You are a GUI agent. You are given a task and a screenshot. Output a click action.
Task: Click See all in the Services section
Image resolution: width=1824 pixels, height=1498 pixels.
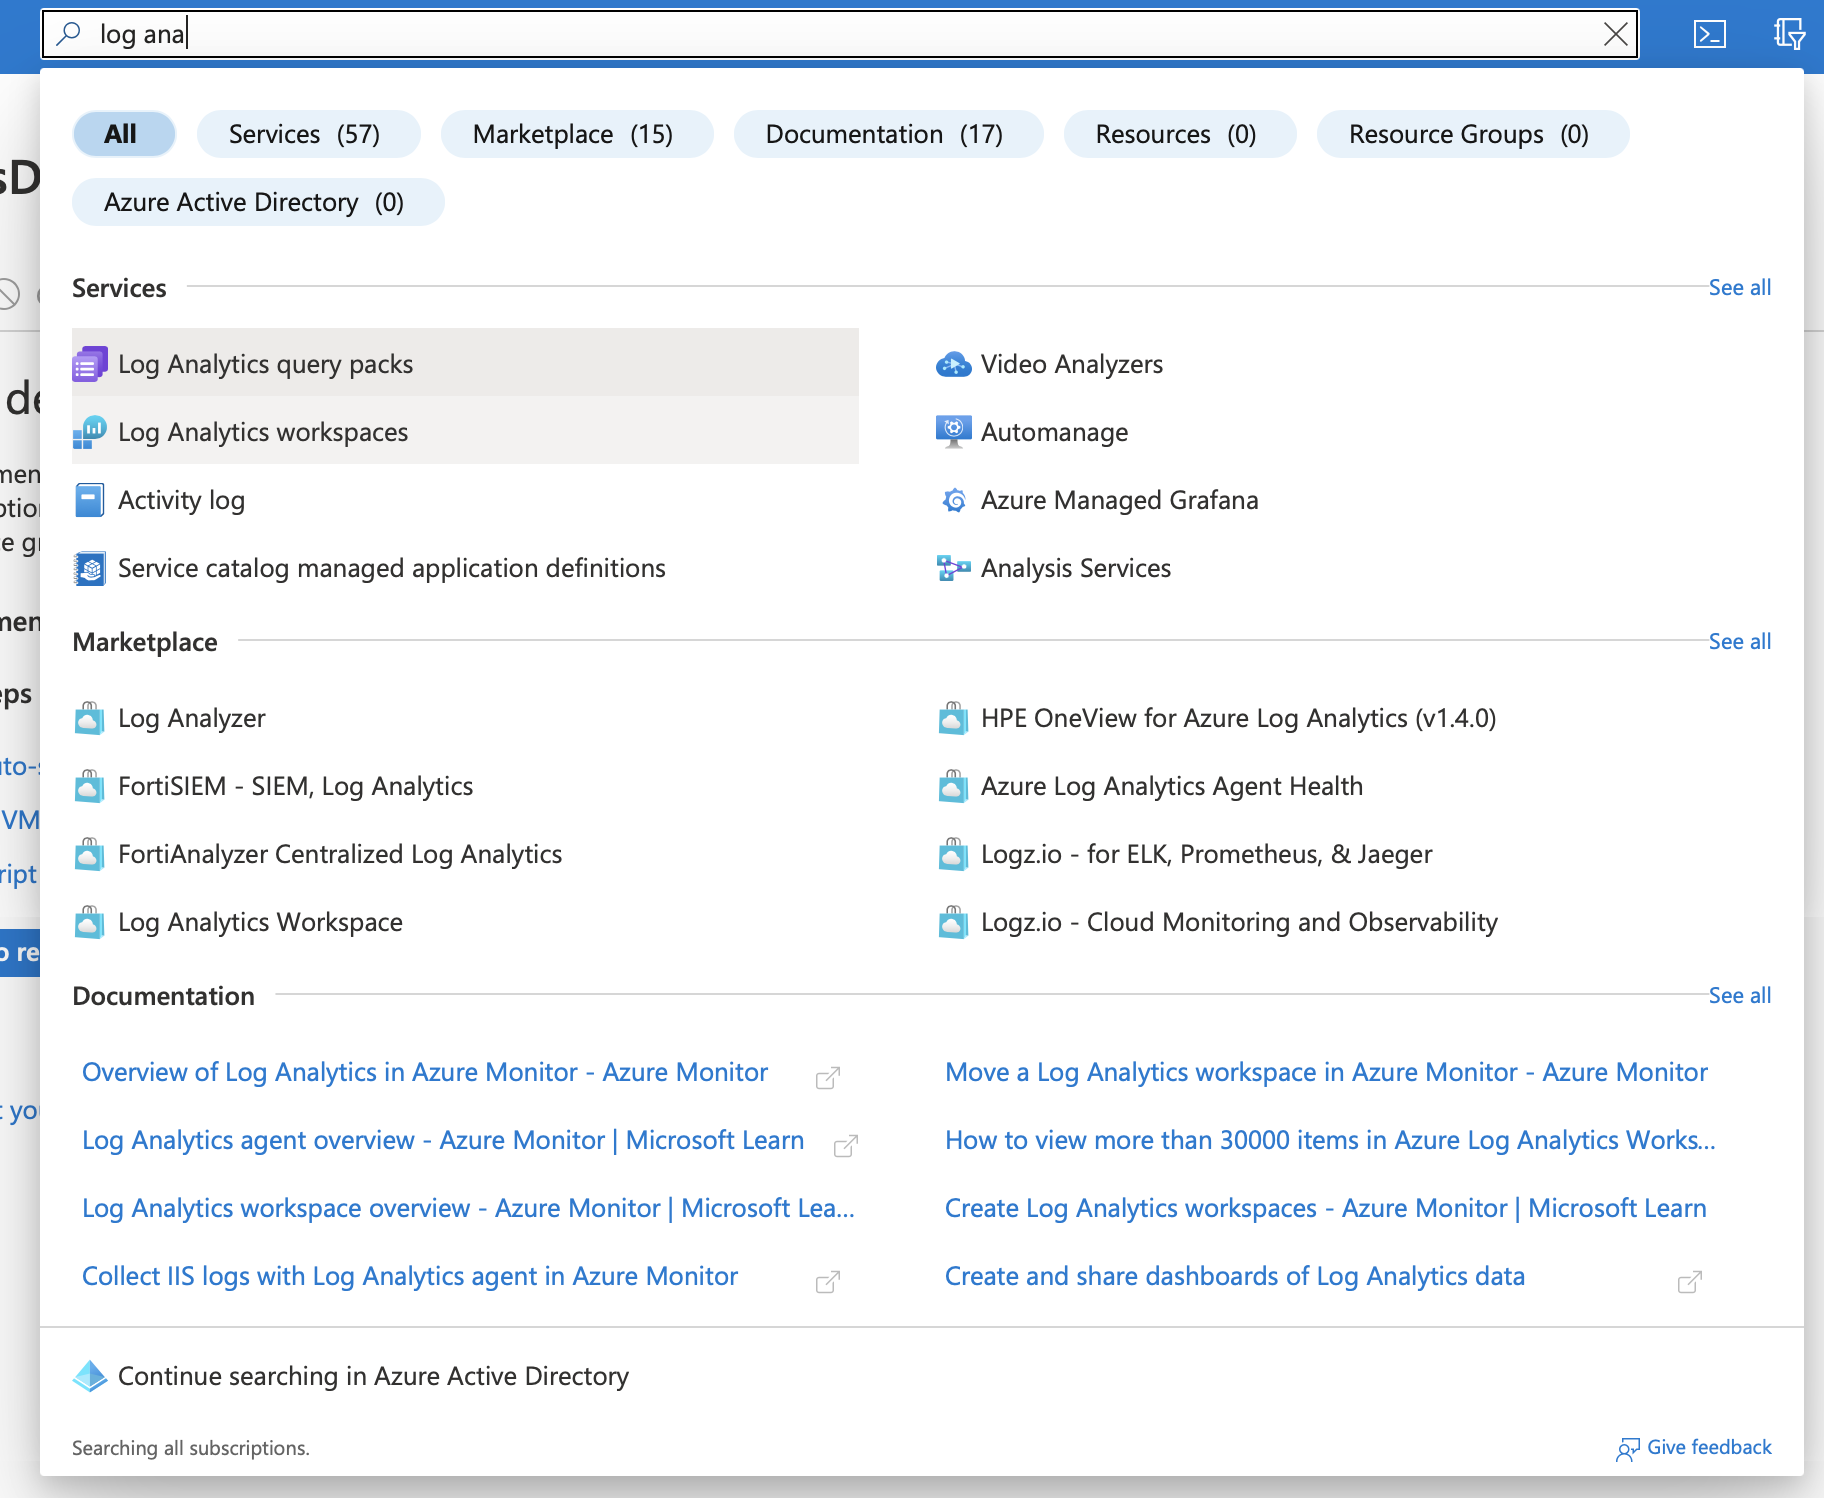pyautogui.click(x=1740, y=288)
